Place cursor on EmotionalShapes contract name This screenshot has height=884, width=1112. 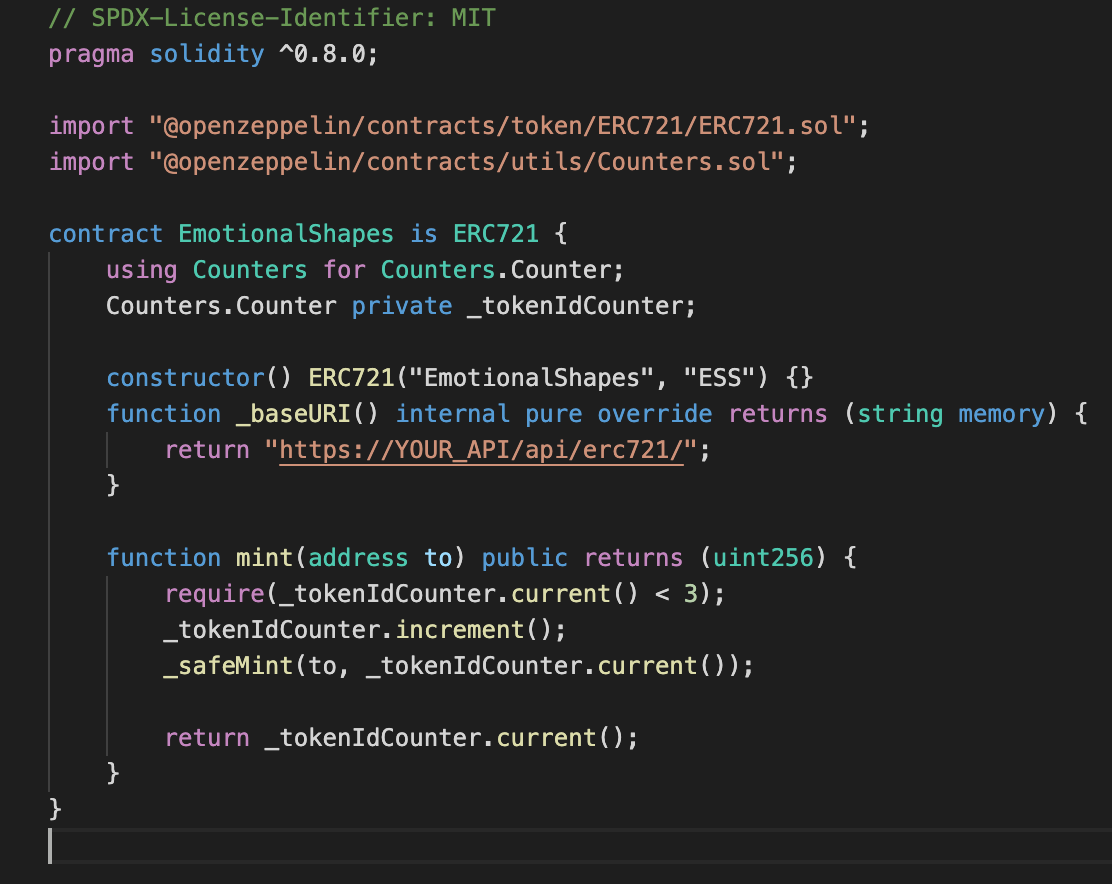286,233
